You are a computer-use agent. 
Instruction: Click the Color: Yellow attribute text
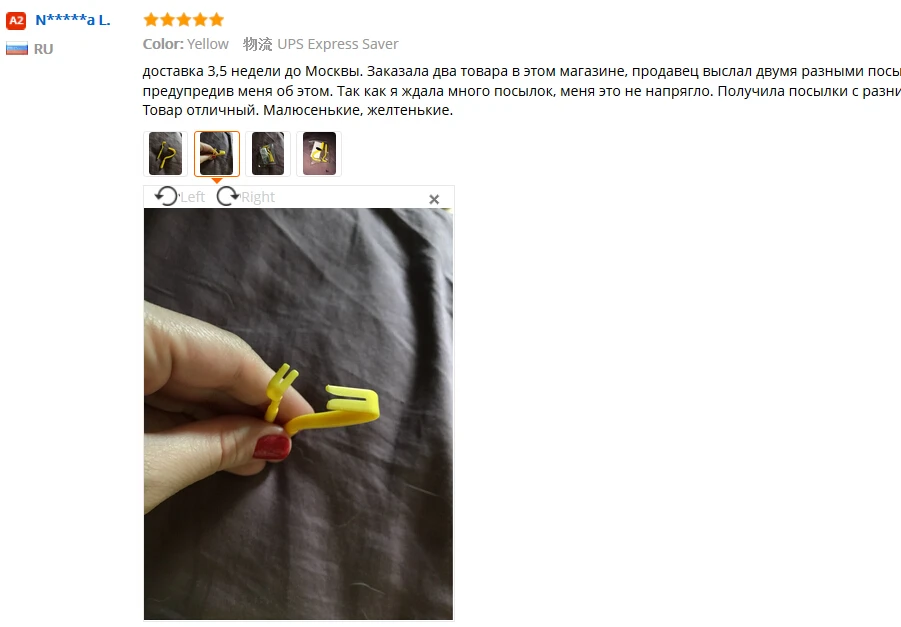tap(186, 44)
